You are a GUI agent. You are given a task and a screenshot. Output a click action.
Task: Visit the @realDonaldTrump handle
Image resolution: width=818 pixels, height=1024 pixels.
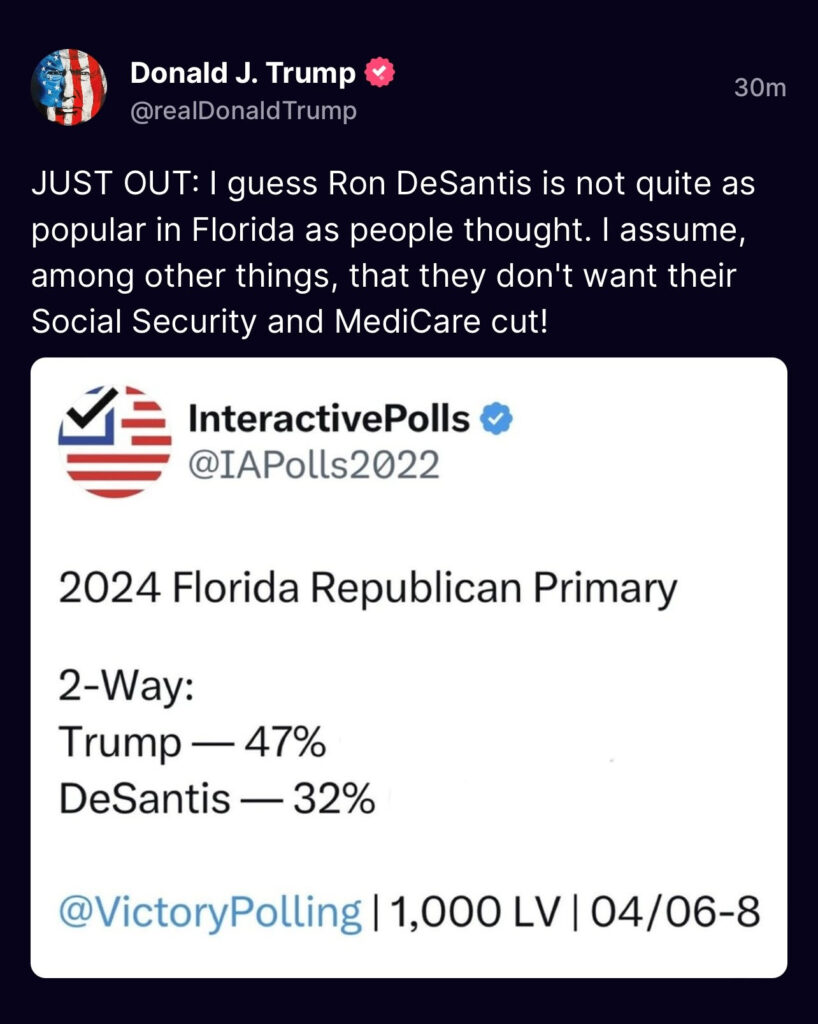244,111
